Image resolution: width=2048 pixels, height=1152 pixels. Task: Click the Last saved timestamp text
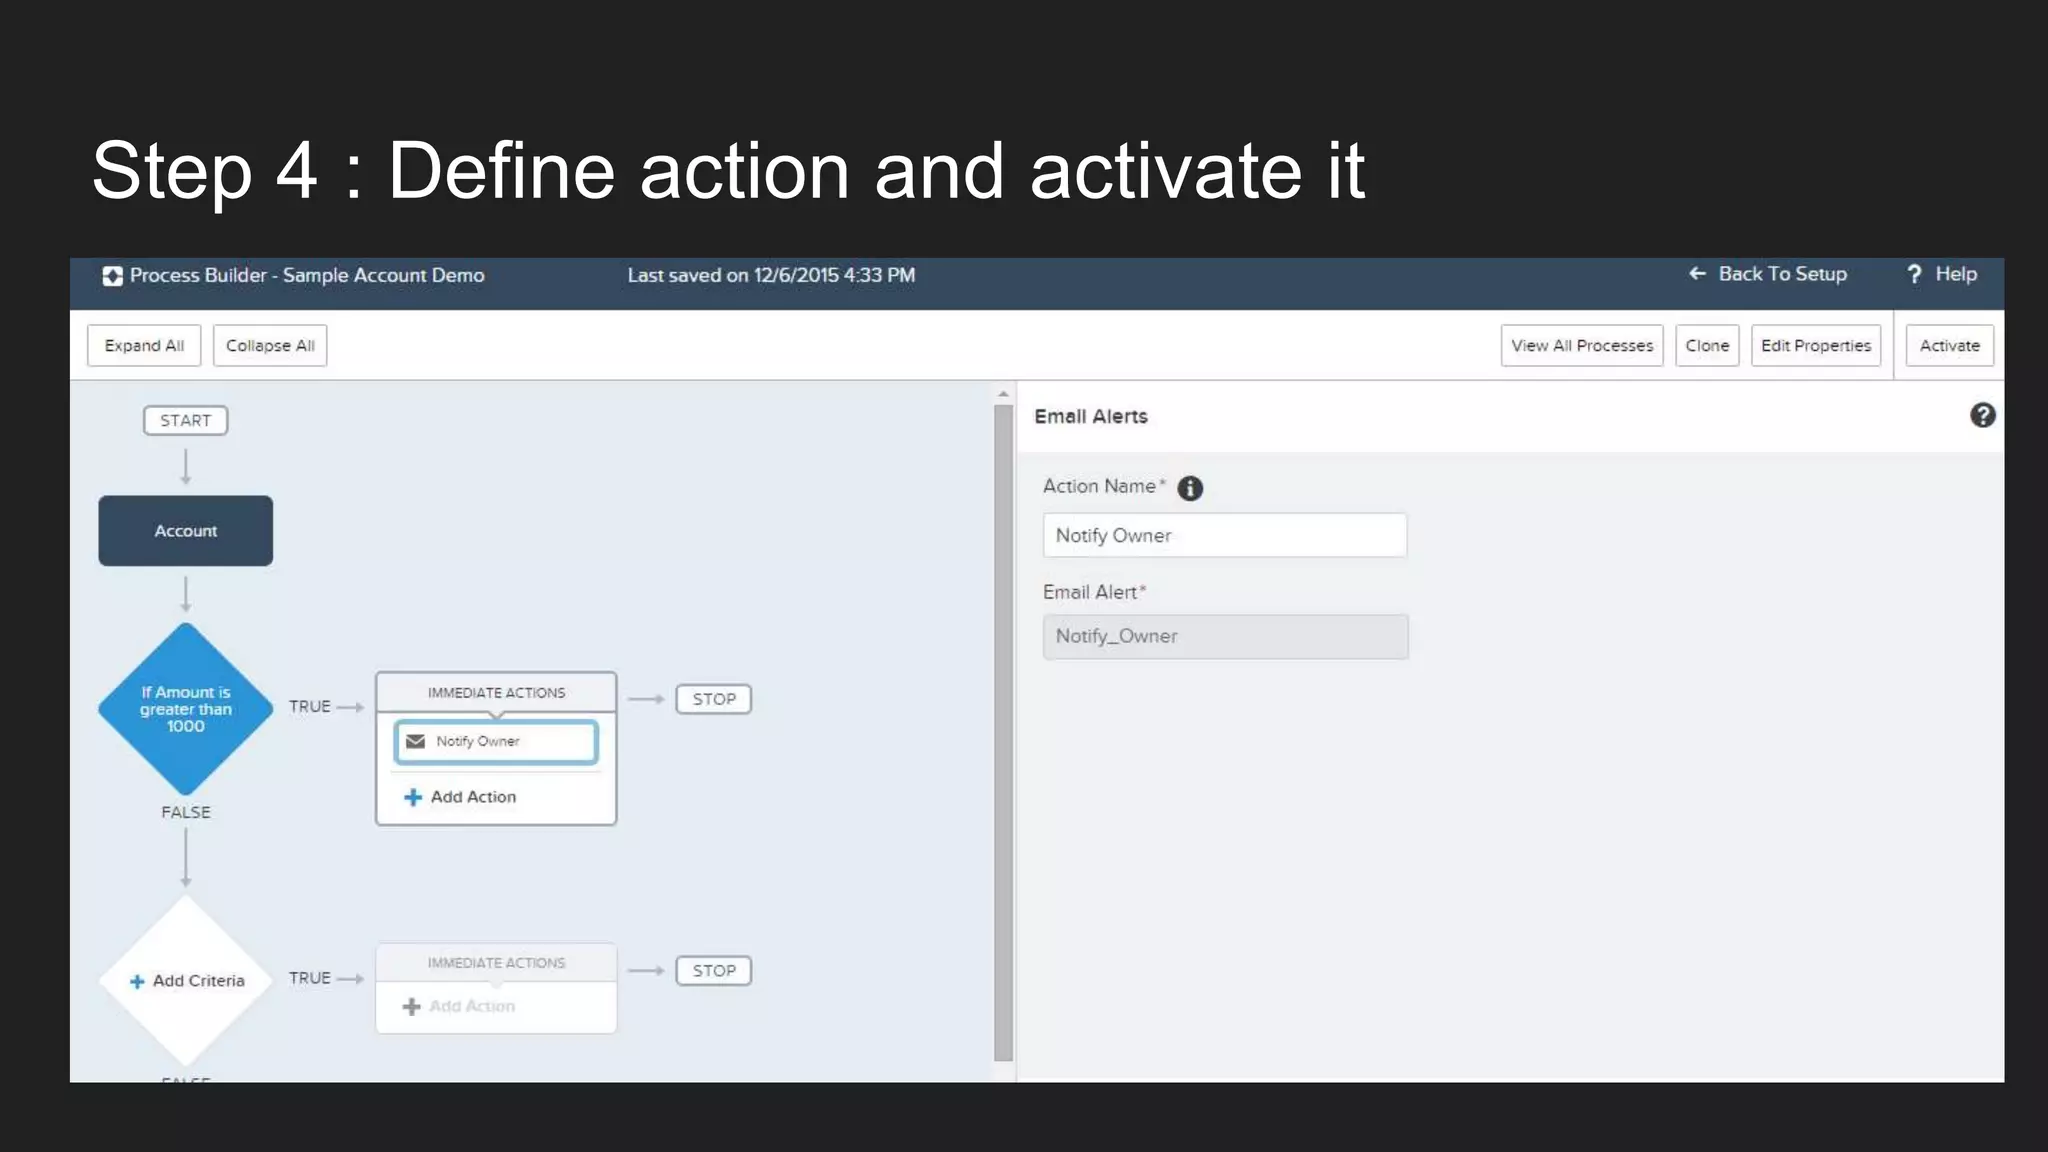pos(771,275)
